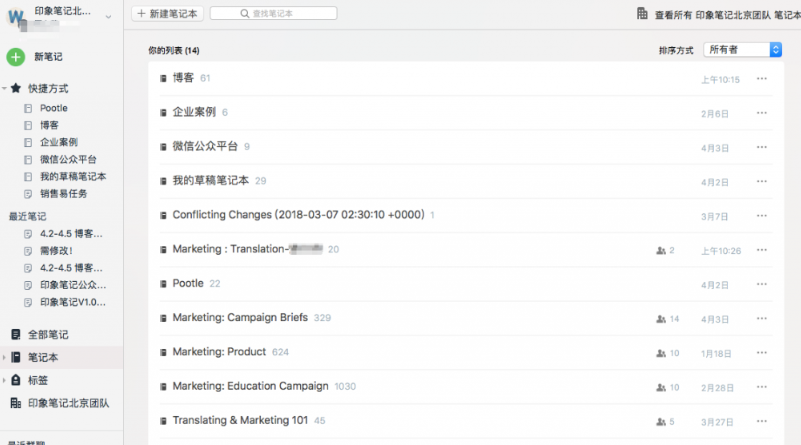Open 博客 shortcut in the sidebar
Viewport: 801px width, 445px height.
click(x=49, y=125)
